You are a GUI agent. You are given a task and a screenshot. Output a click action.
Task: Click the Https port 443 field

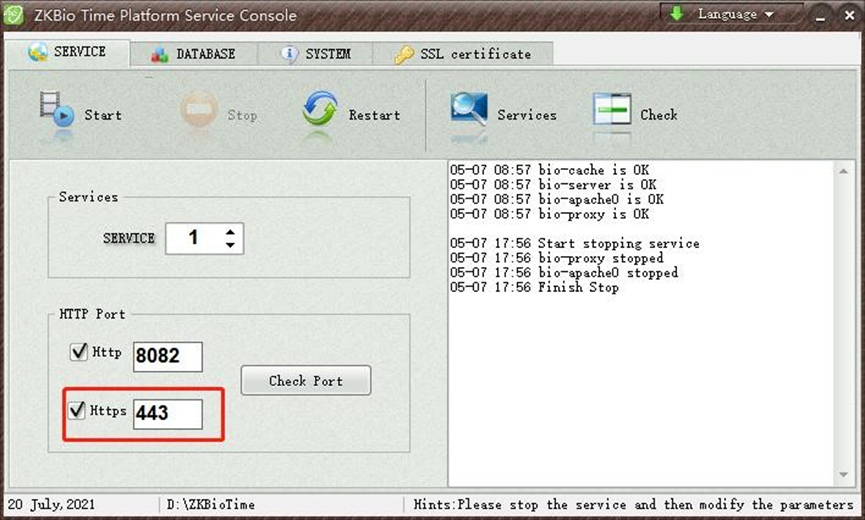[167, 414]
